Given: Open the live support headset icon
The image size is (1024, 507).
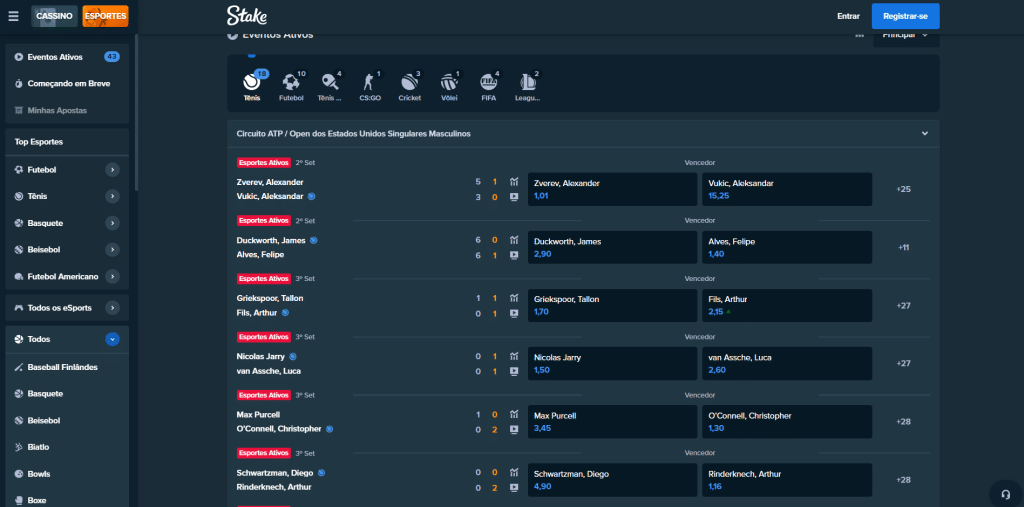Looking at the screenshot, I should point(1004,493).
